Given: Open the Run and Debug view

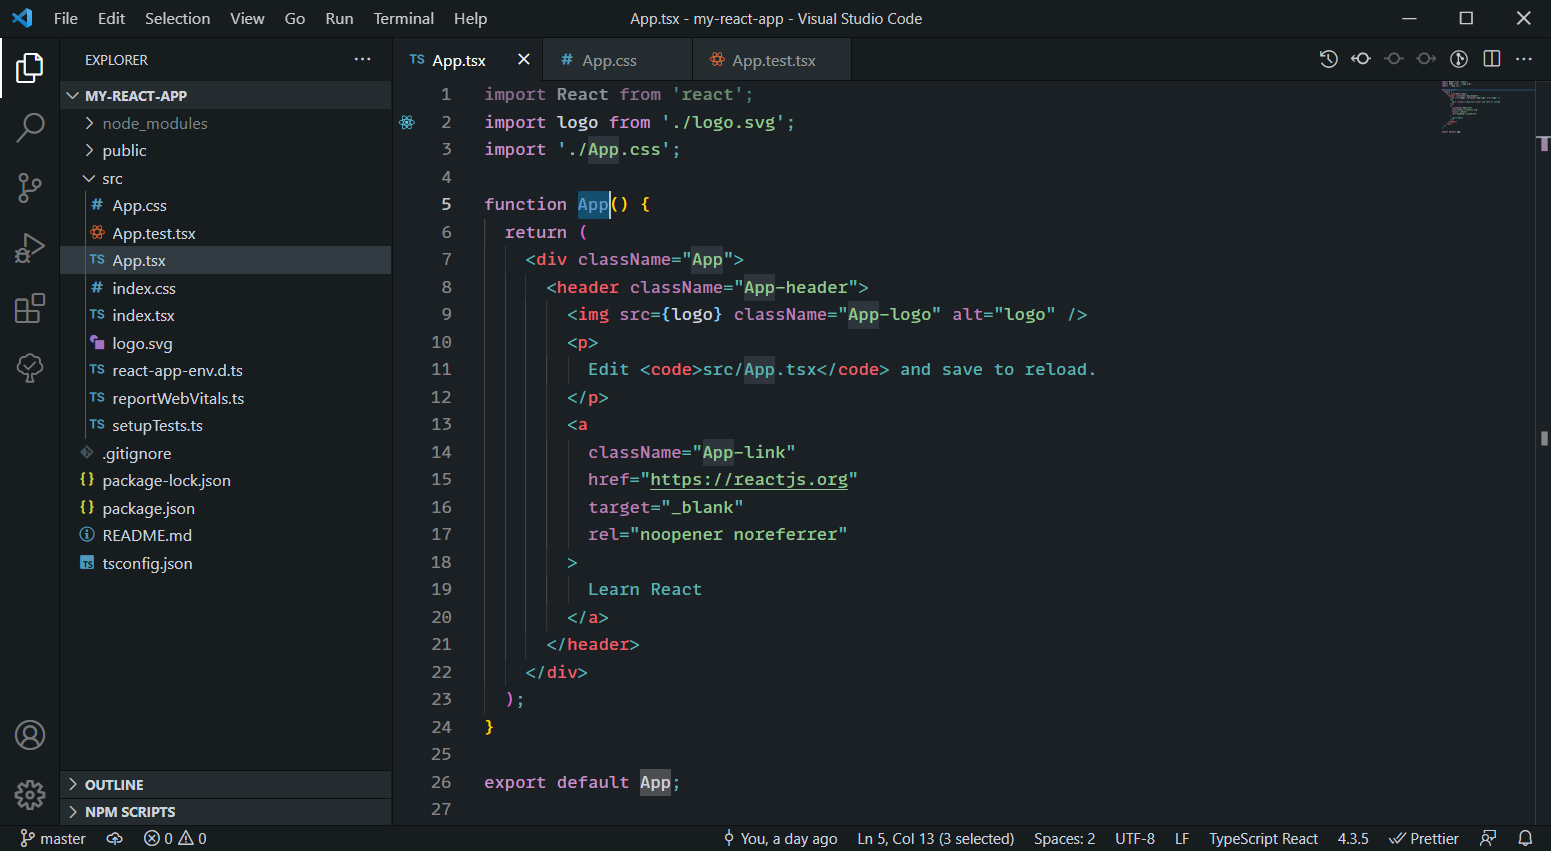Looking at the screenshot, I should point(30,247).
